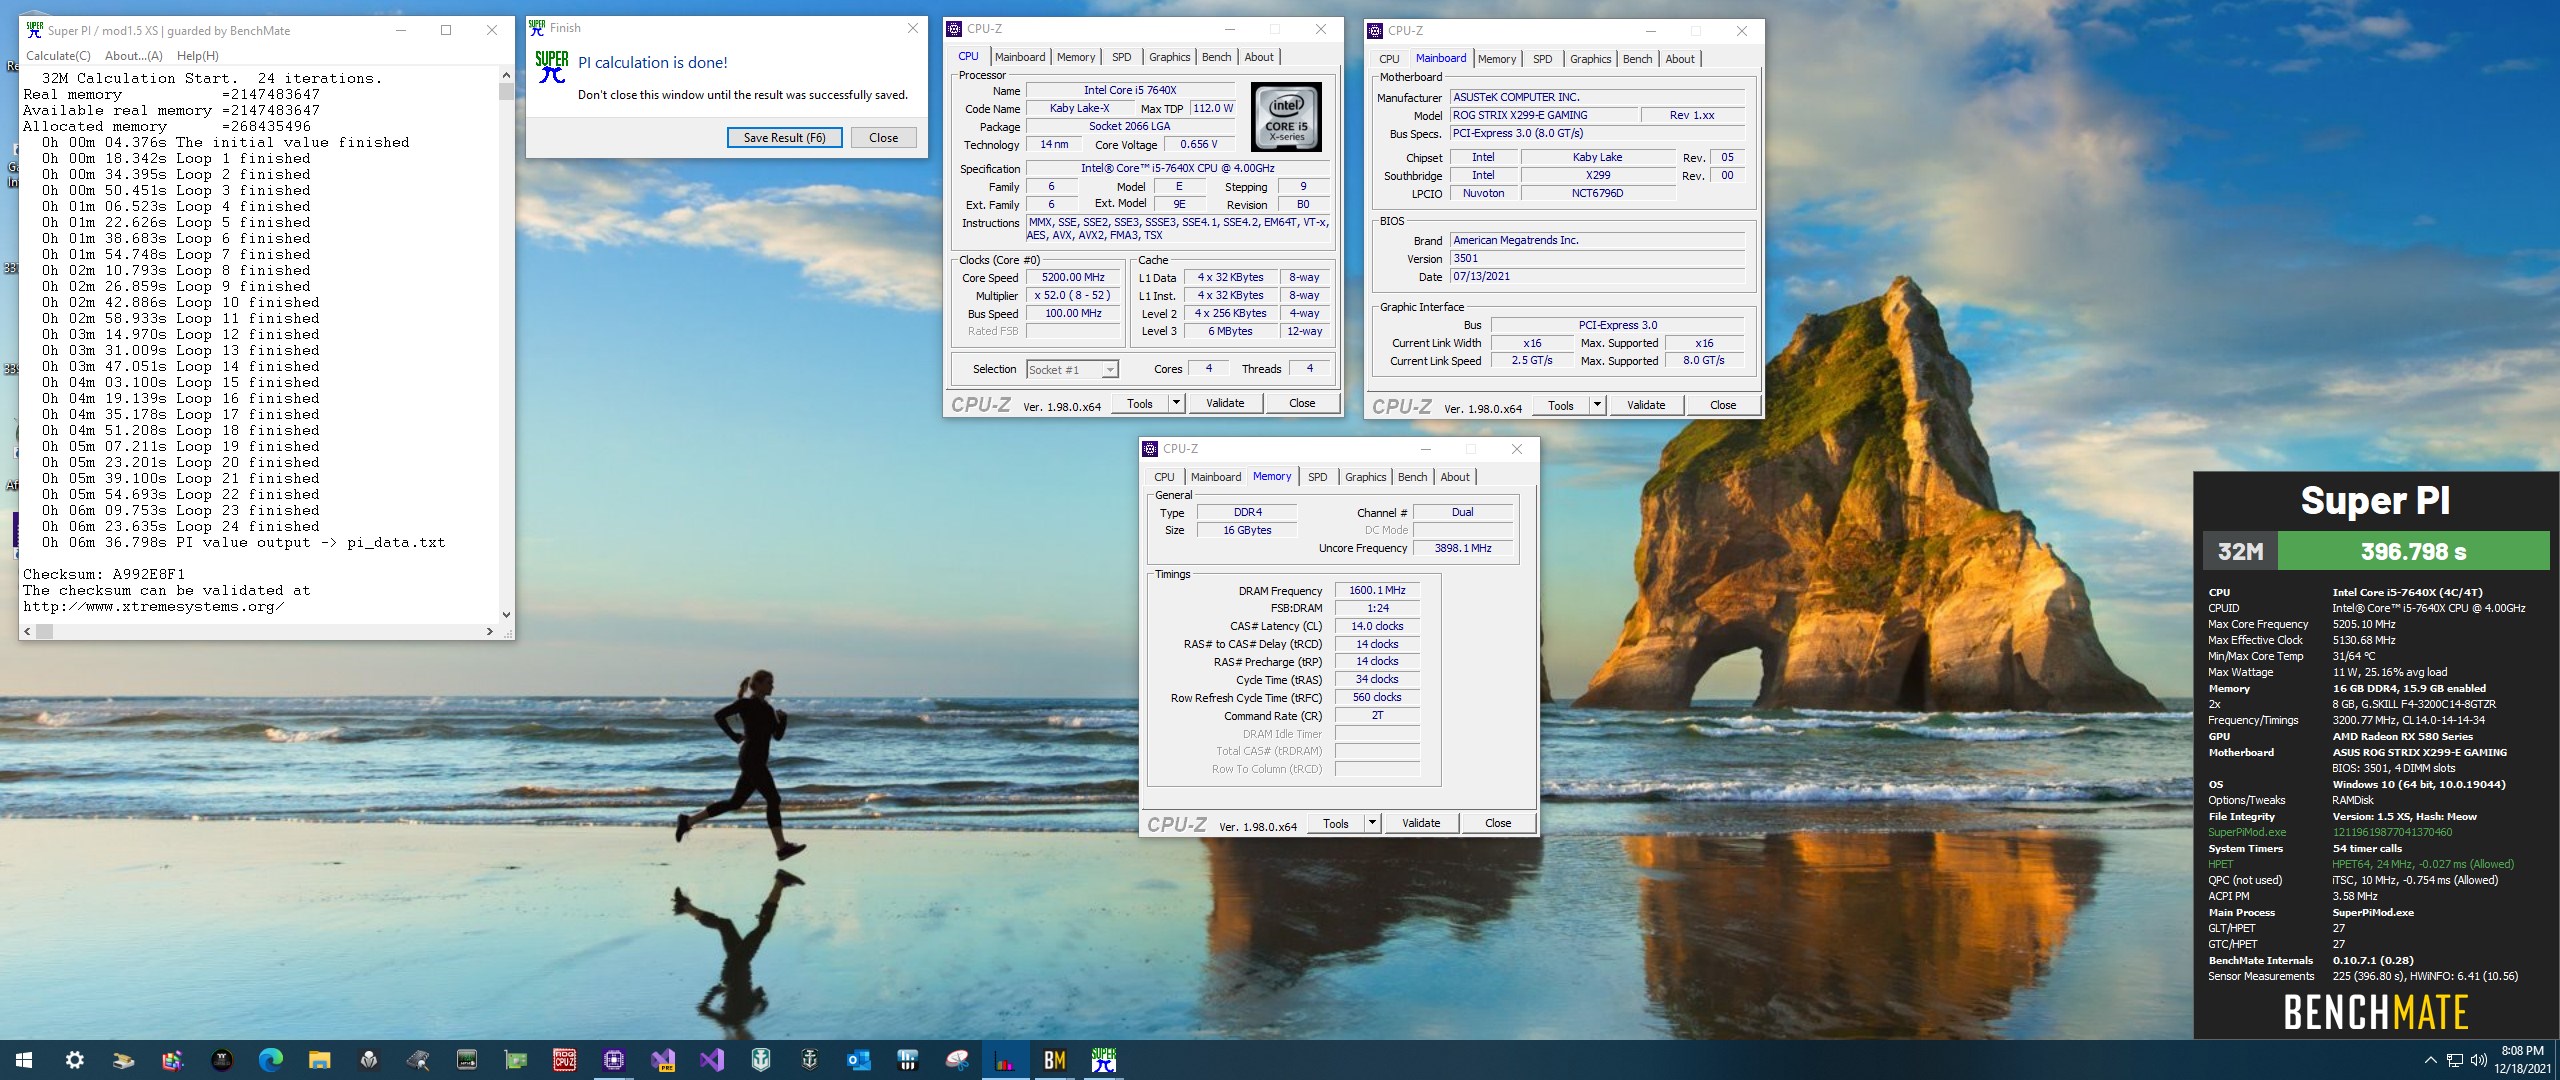Click Tools button in CPU-Z CPU window
This screenshot has width=2560, height=1080.
[1140, 403]
